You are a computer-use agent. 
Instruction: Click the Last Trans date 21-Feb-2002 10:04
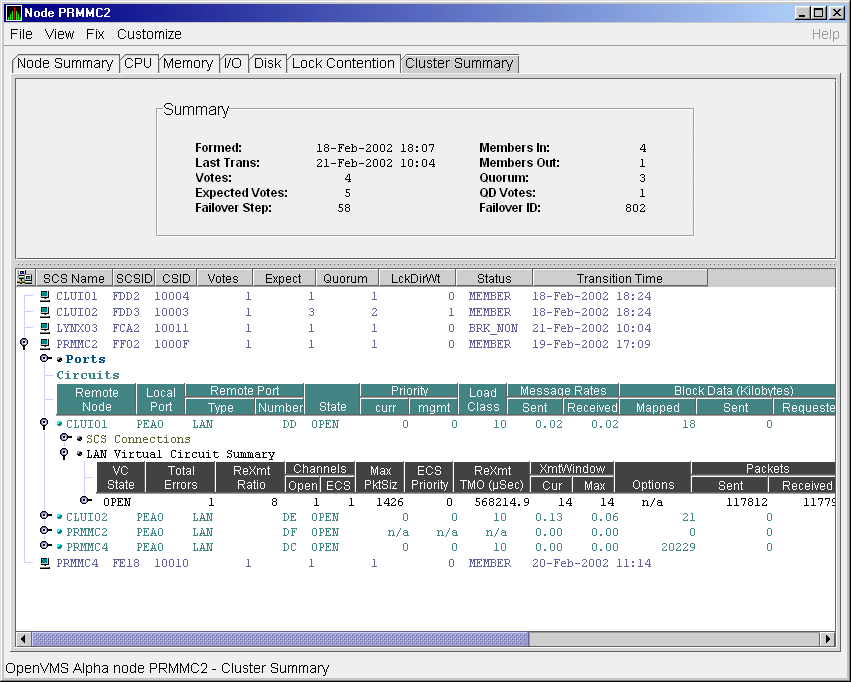click(376, 163)
